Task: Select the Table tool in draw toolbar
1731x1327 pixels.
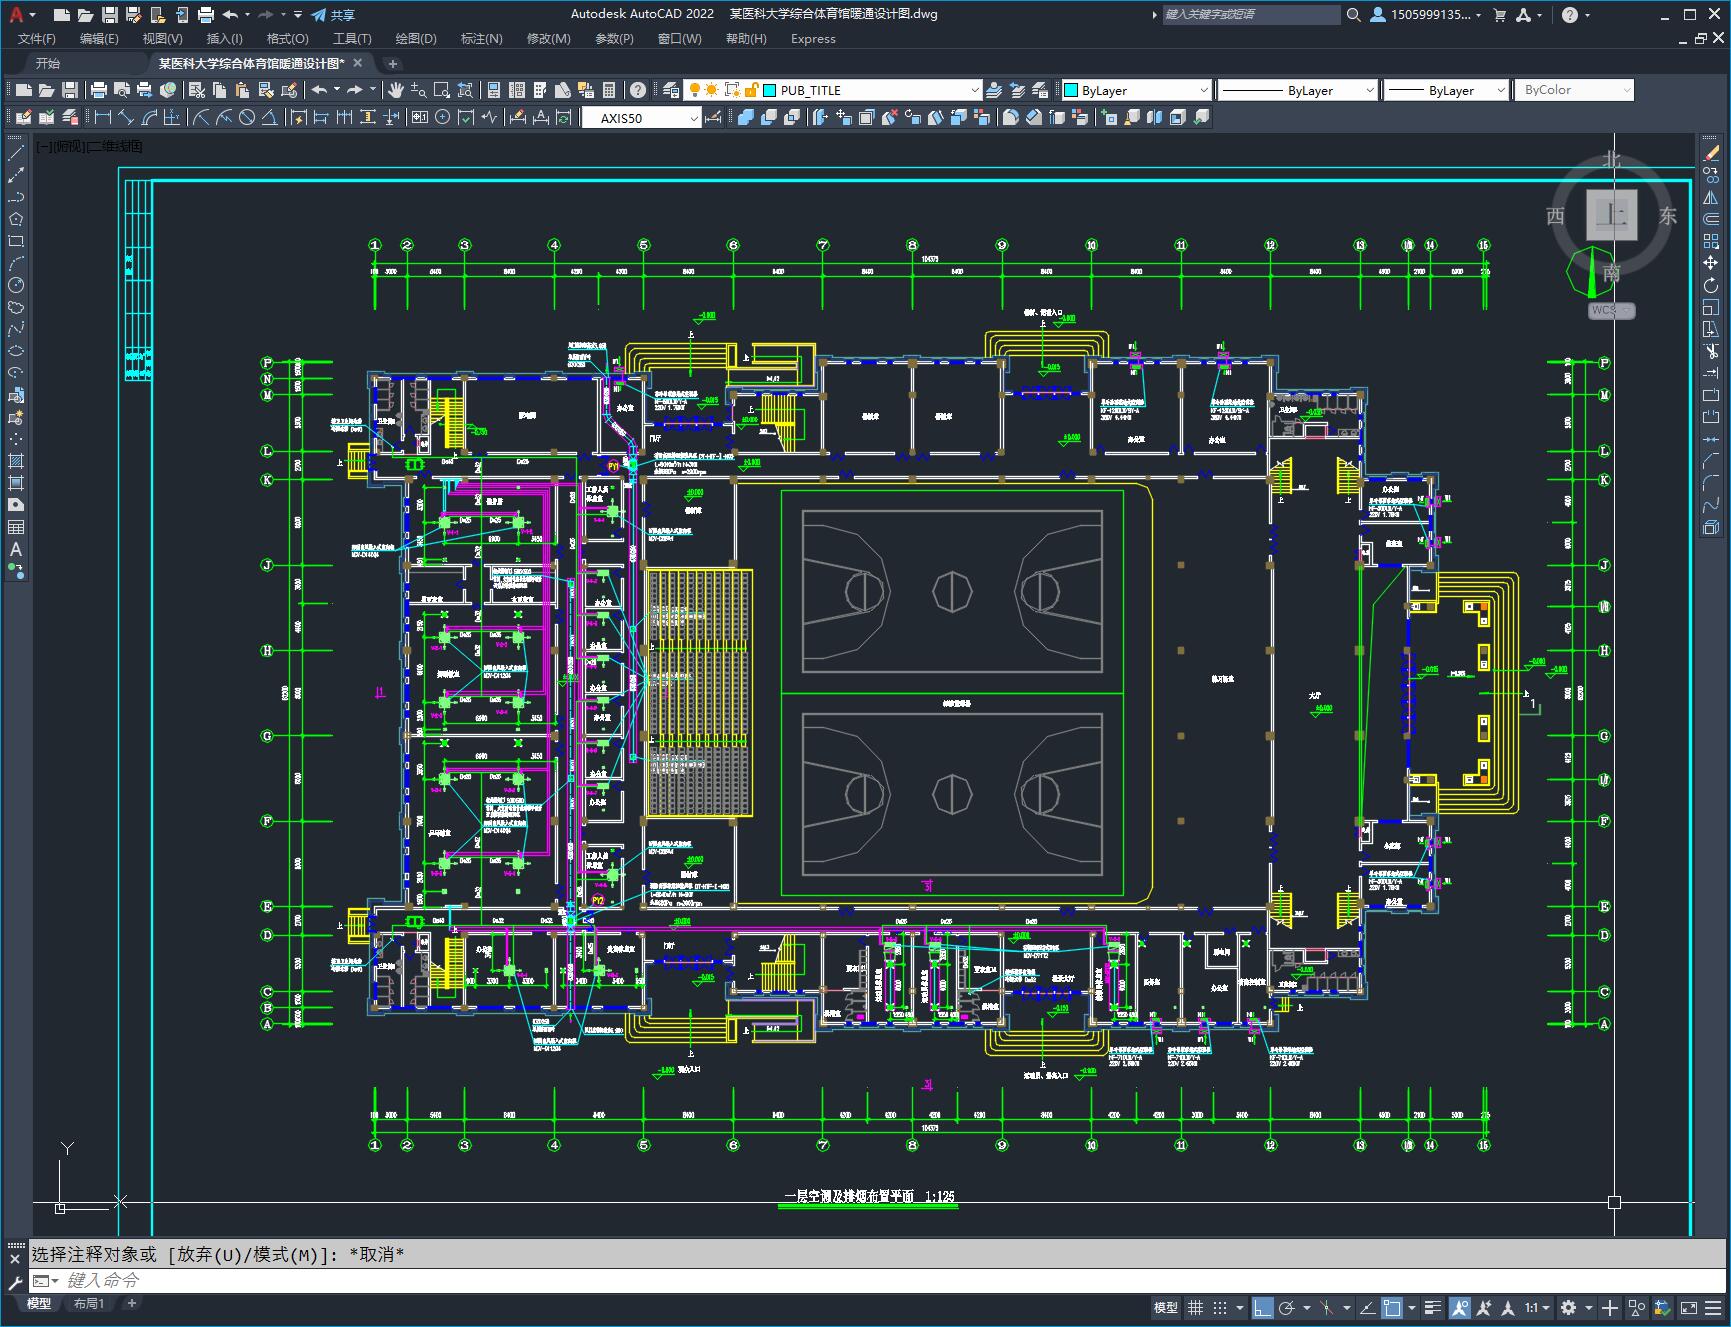Action: [16, 527]
